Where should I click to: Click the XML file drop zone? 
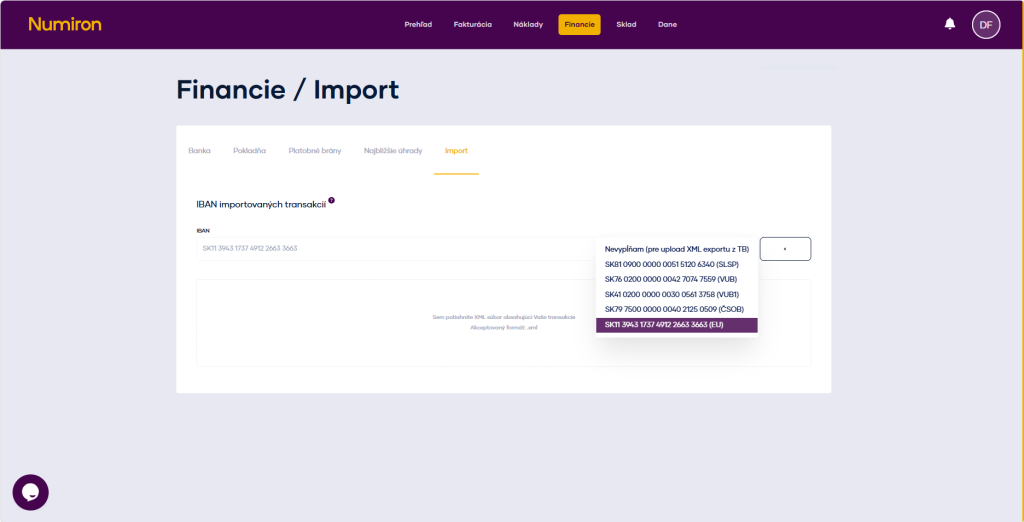tap(504, 323)
